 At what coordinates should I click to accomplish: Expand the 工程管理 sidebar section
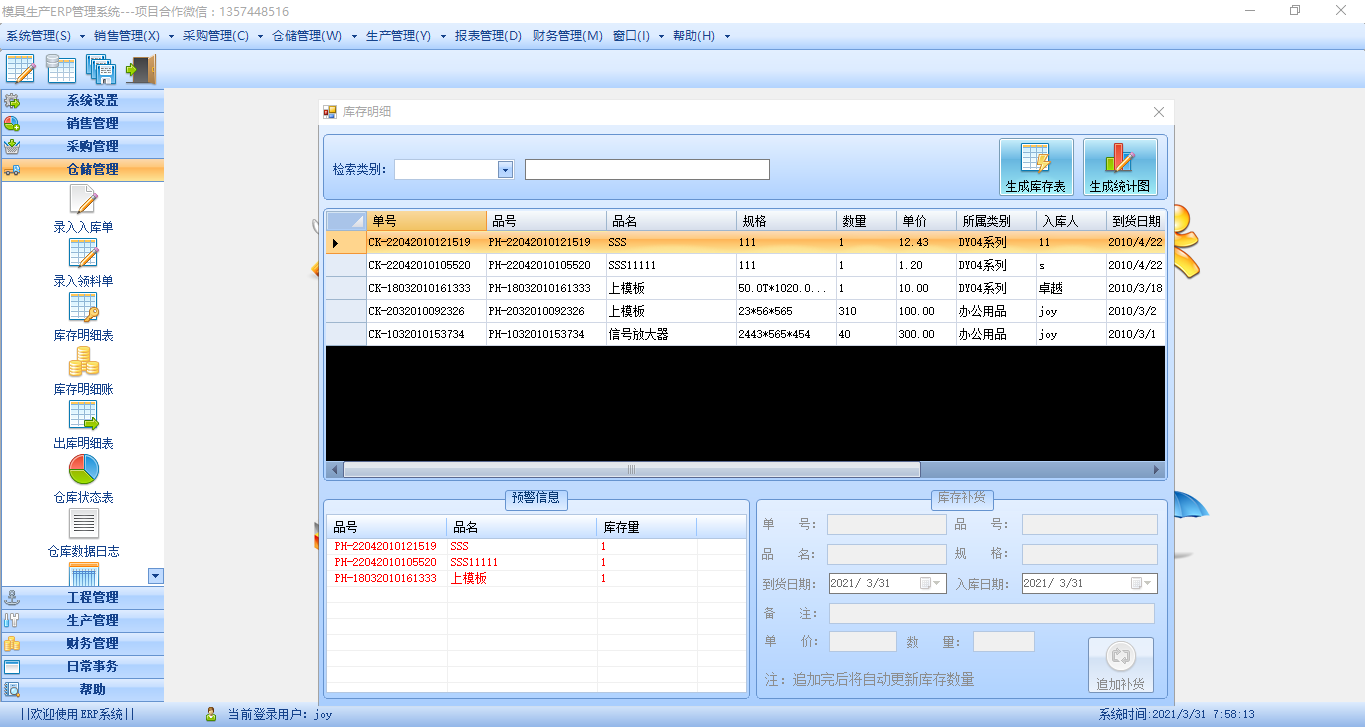point(83,598)
